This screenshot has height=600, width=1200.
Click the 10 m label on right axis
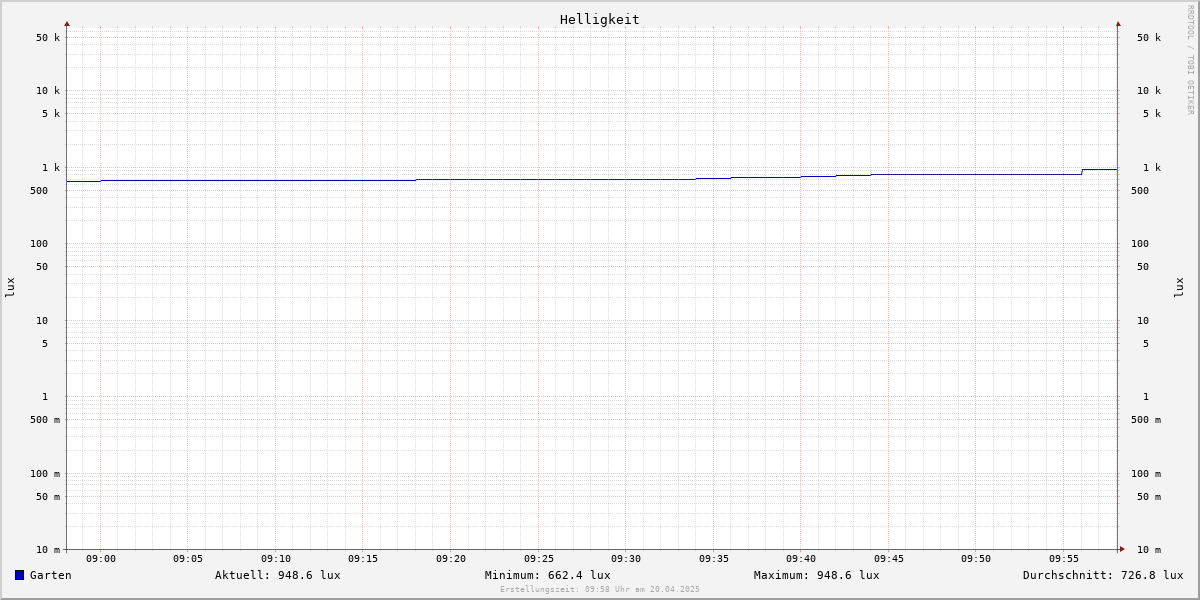[1149, 550]
